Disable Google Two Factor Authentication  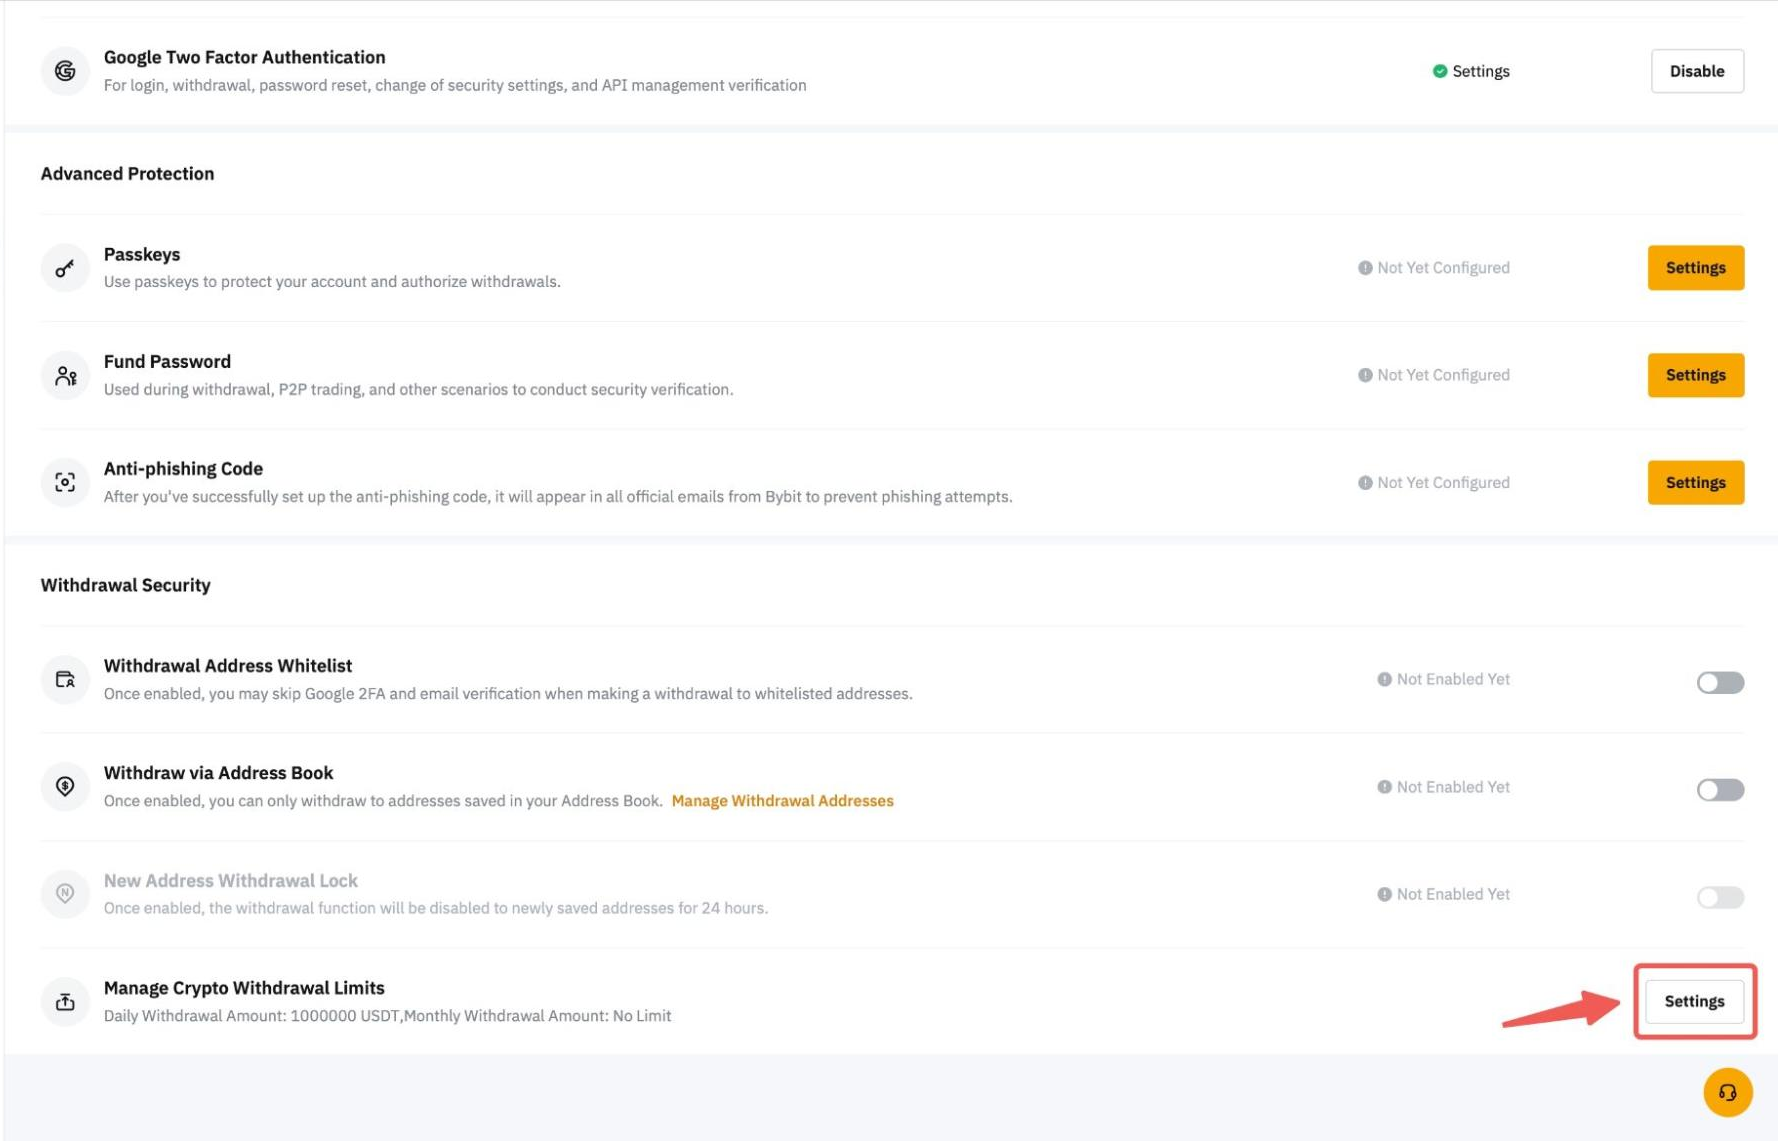(x=1696, y=71)
